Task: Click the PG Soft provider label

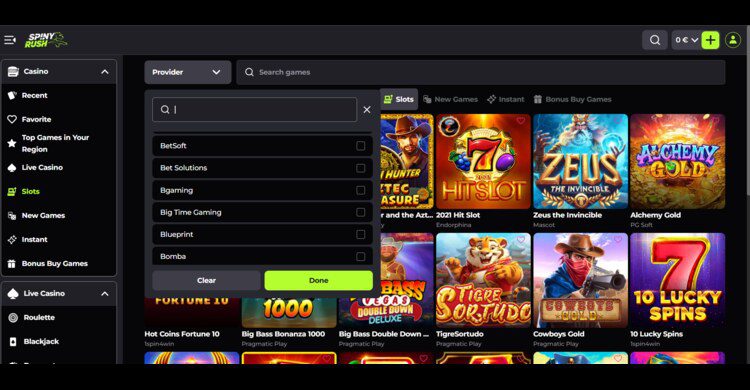Action: pyautogui.click(x=641, y=225)
